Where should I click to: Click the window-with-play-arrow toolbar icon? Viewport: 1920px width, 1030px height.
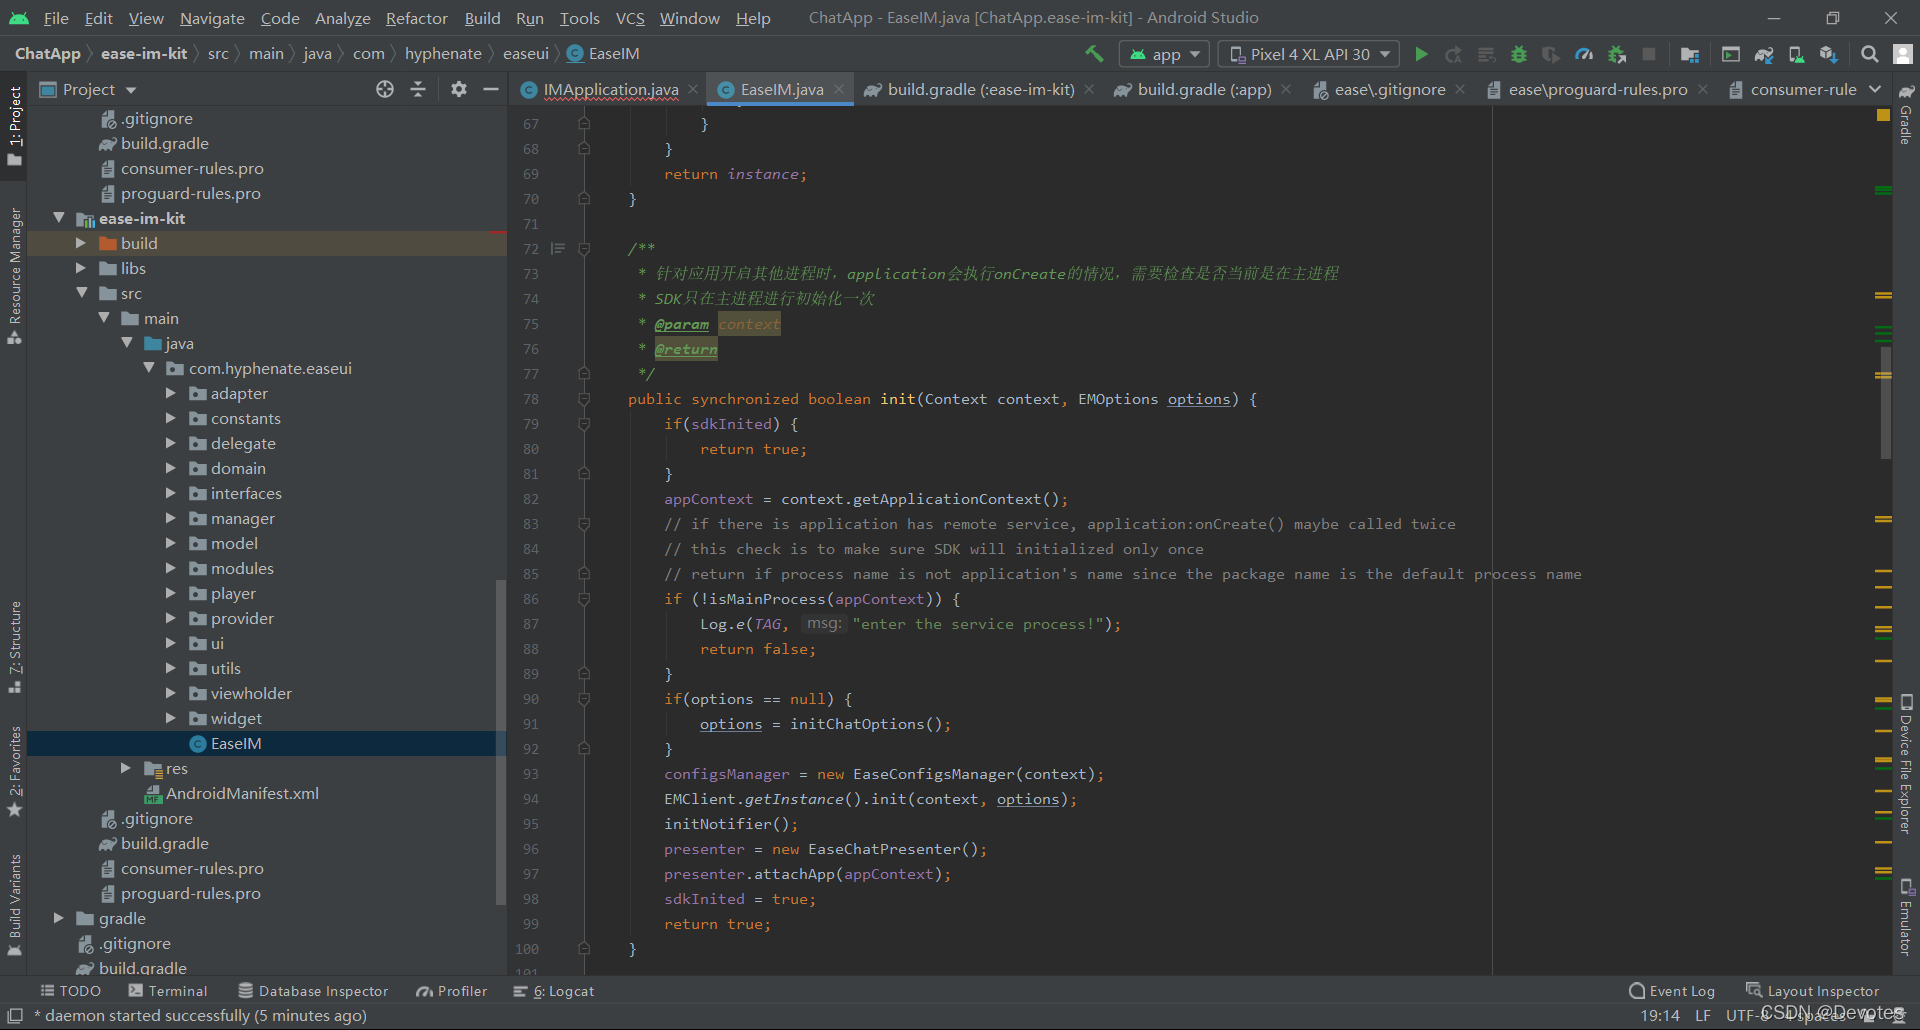(x=1731, y=54)
